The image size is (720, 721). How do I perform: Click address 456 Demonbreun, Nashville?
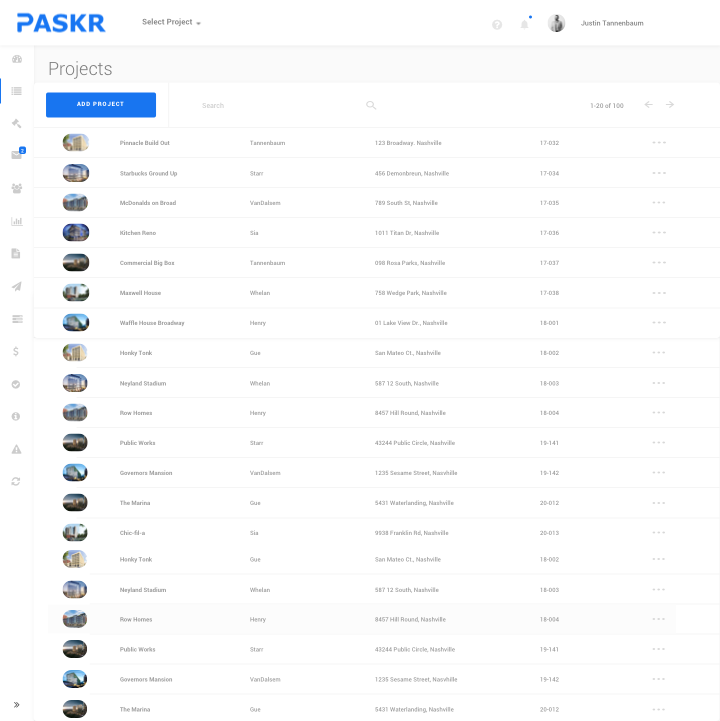411,173
